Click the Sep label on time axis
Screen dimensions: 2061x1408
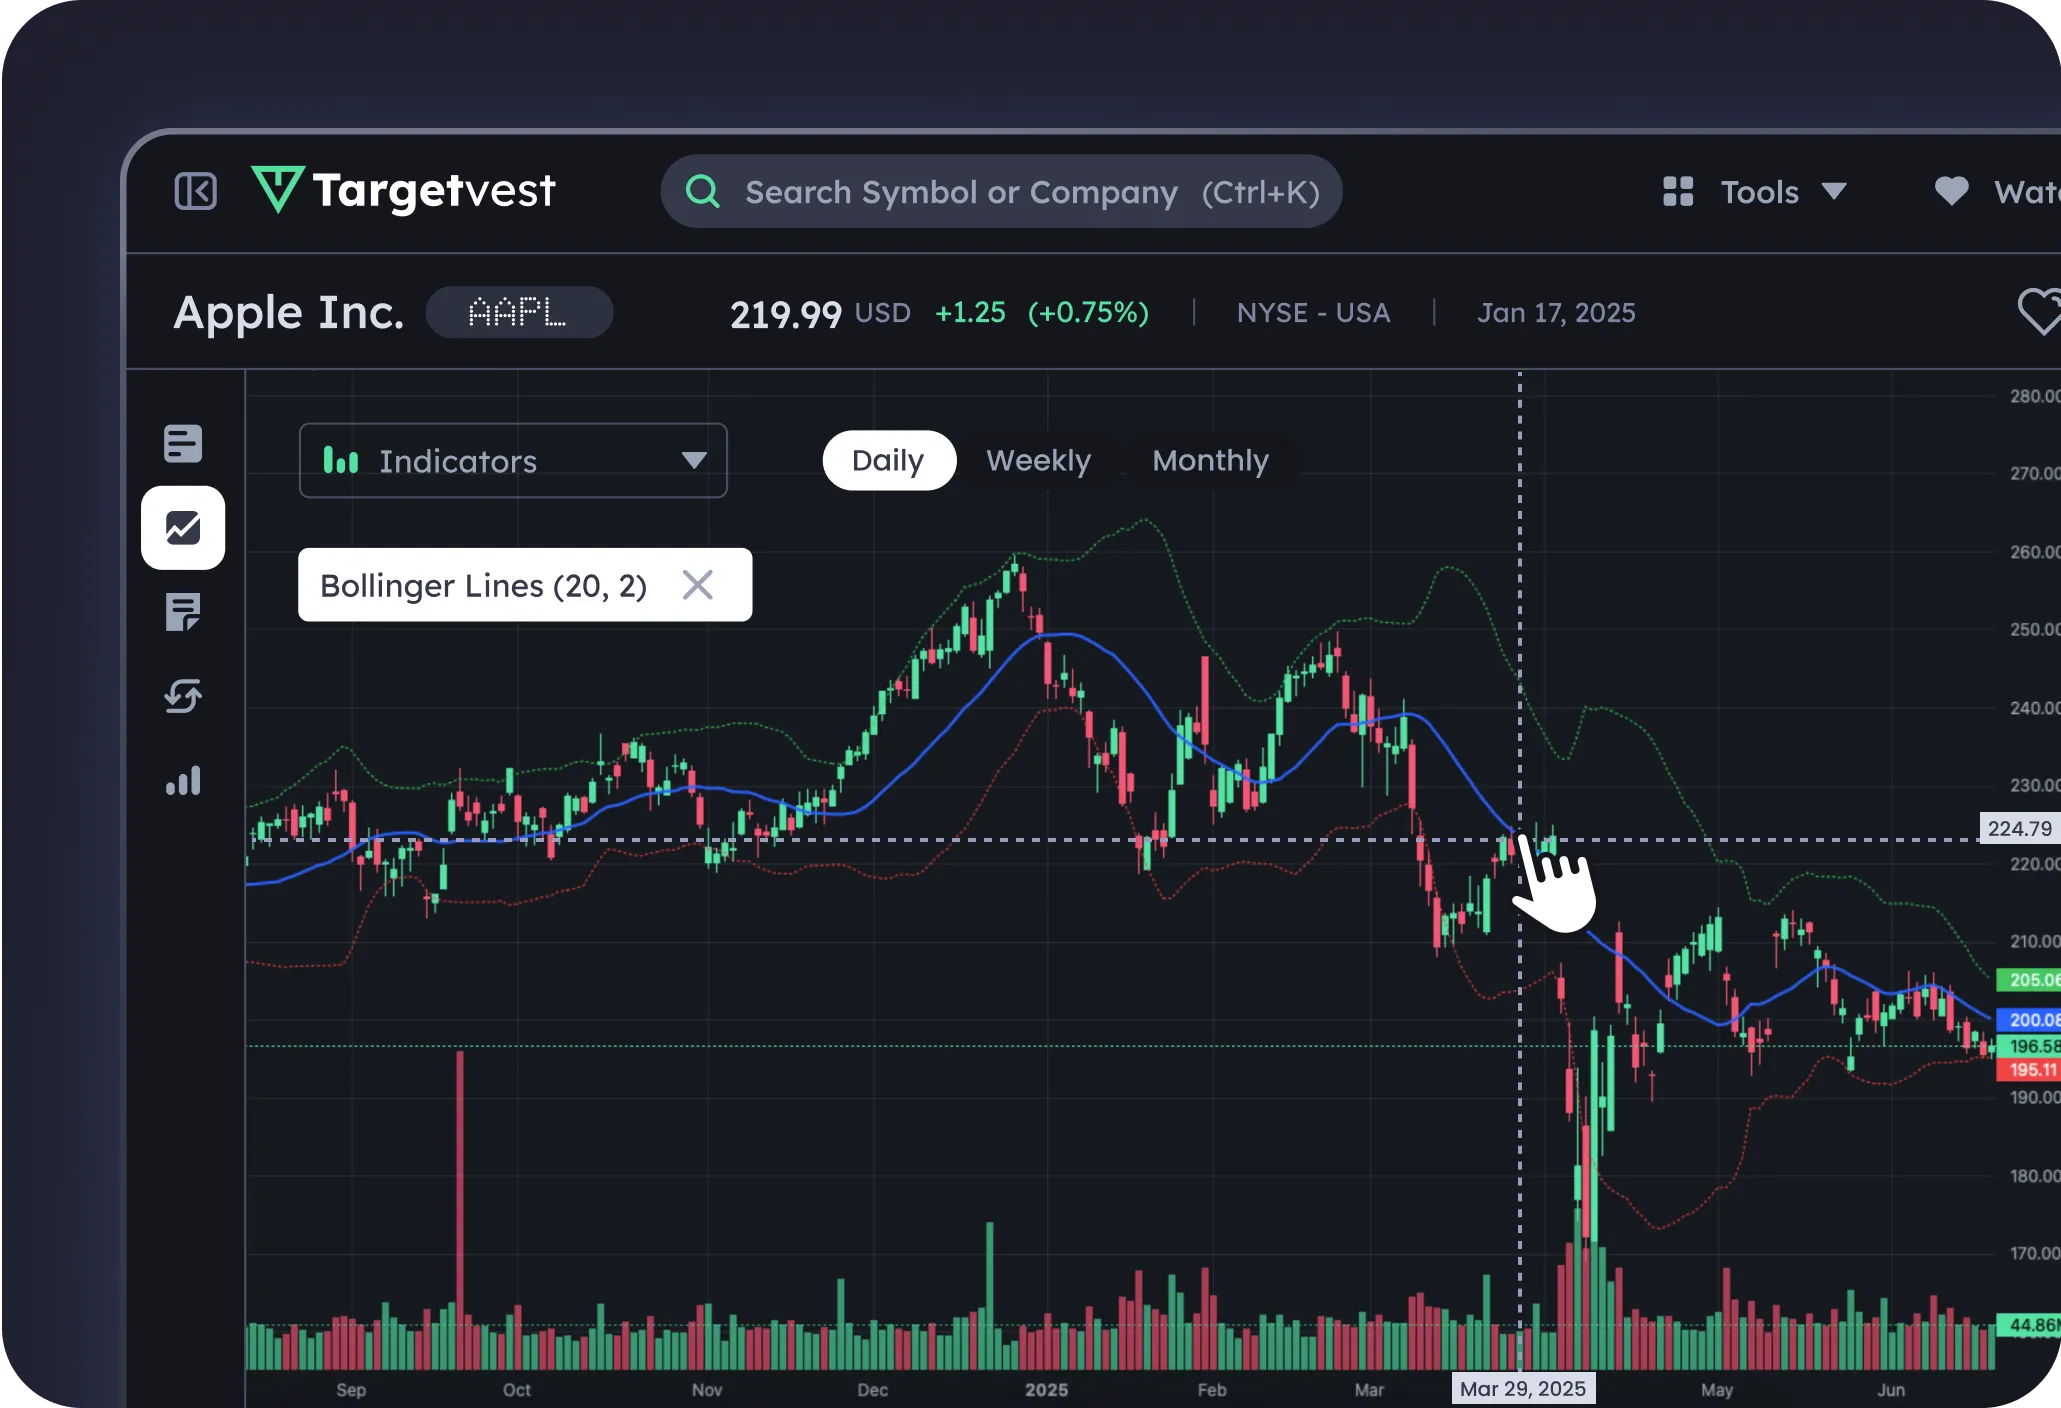(351, 1390)
